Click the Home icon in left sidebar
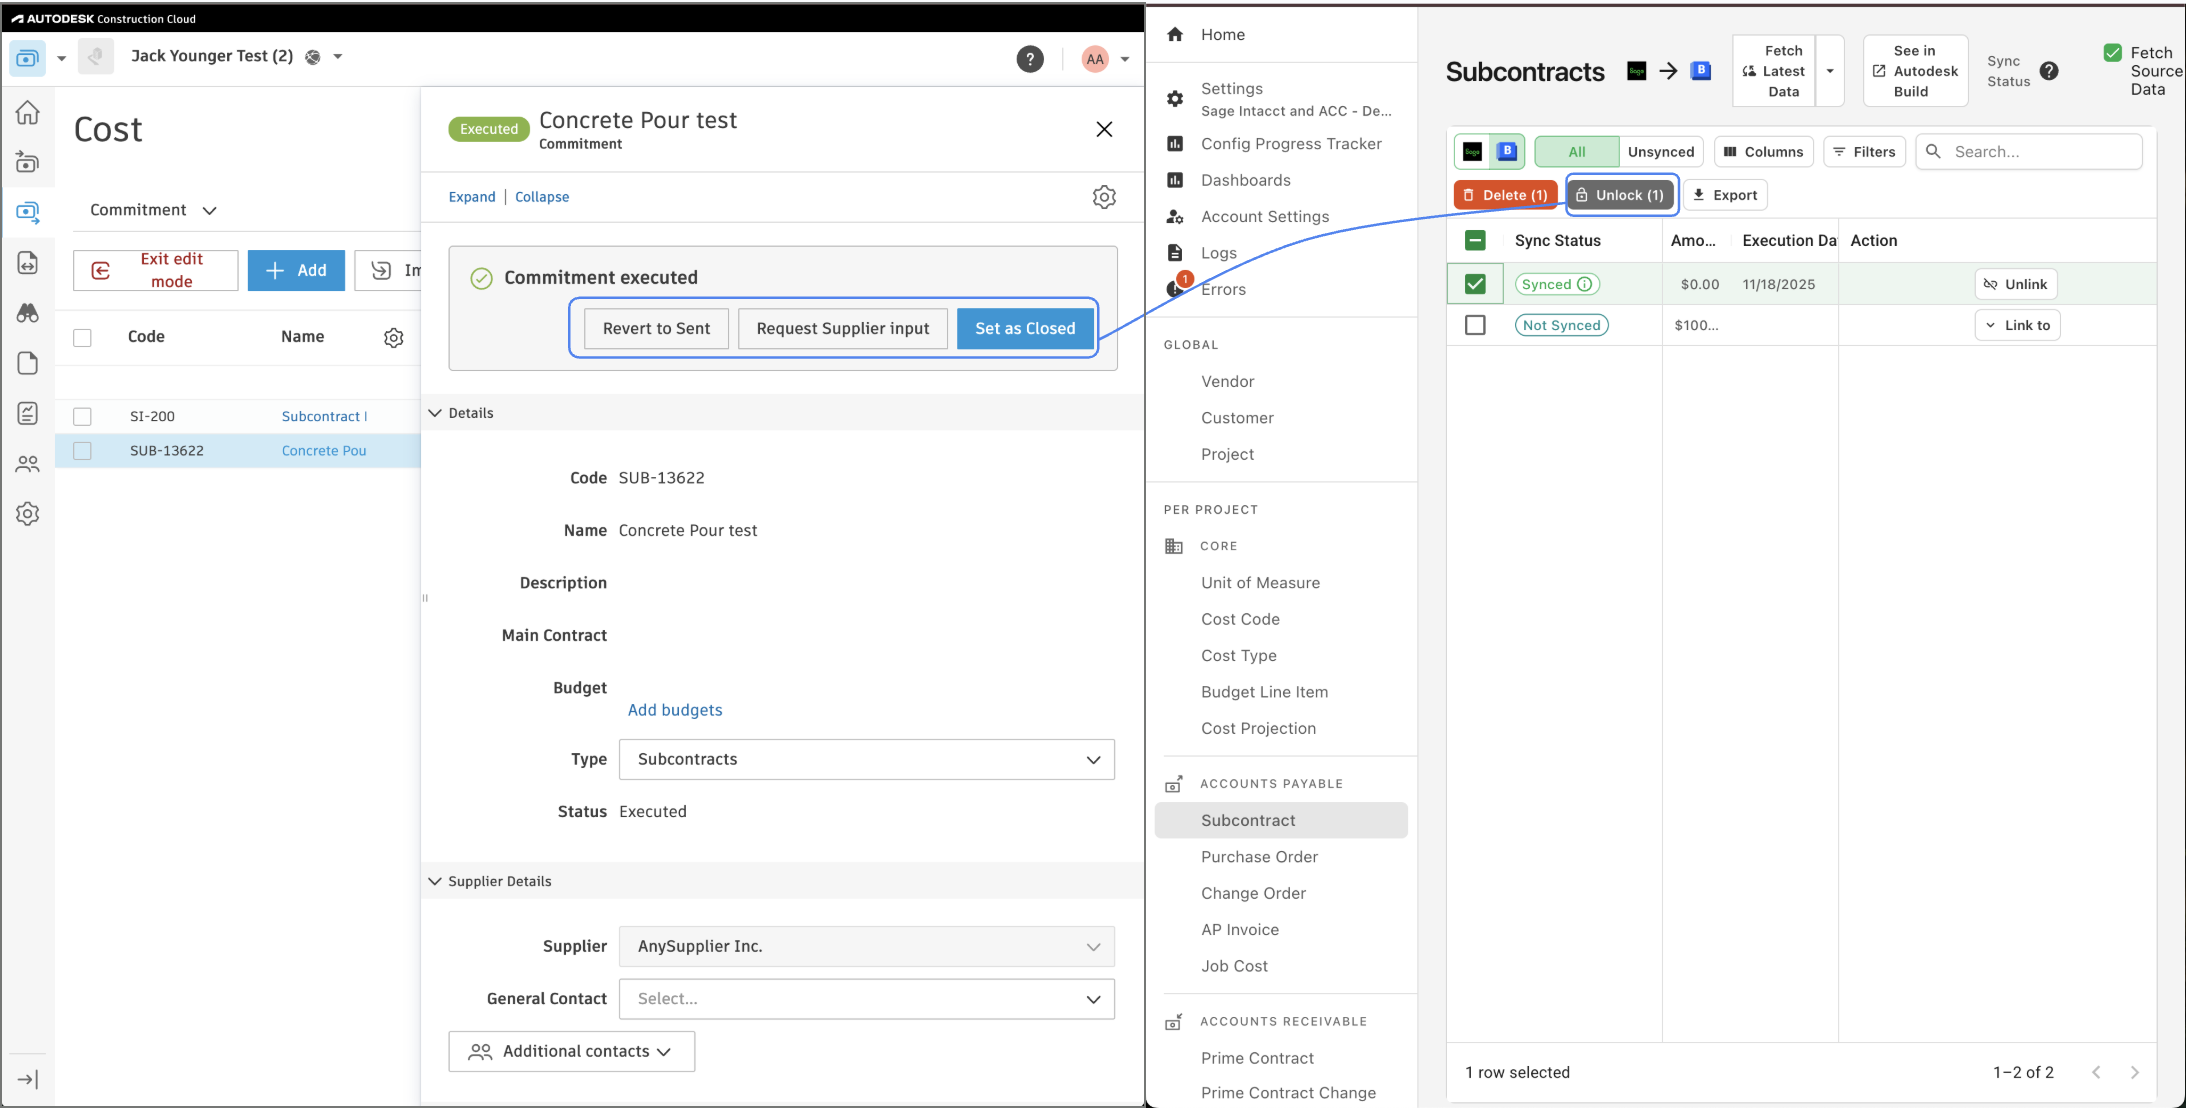The image size is (2186, 1112). tap(28, 113)
